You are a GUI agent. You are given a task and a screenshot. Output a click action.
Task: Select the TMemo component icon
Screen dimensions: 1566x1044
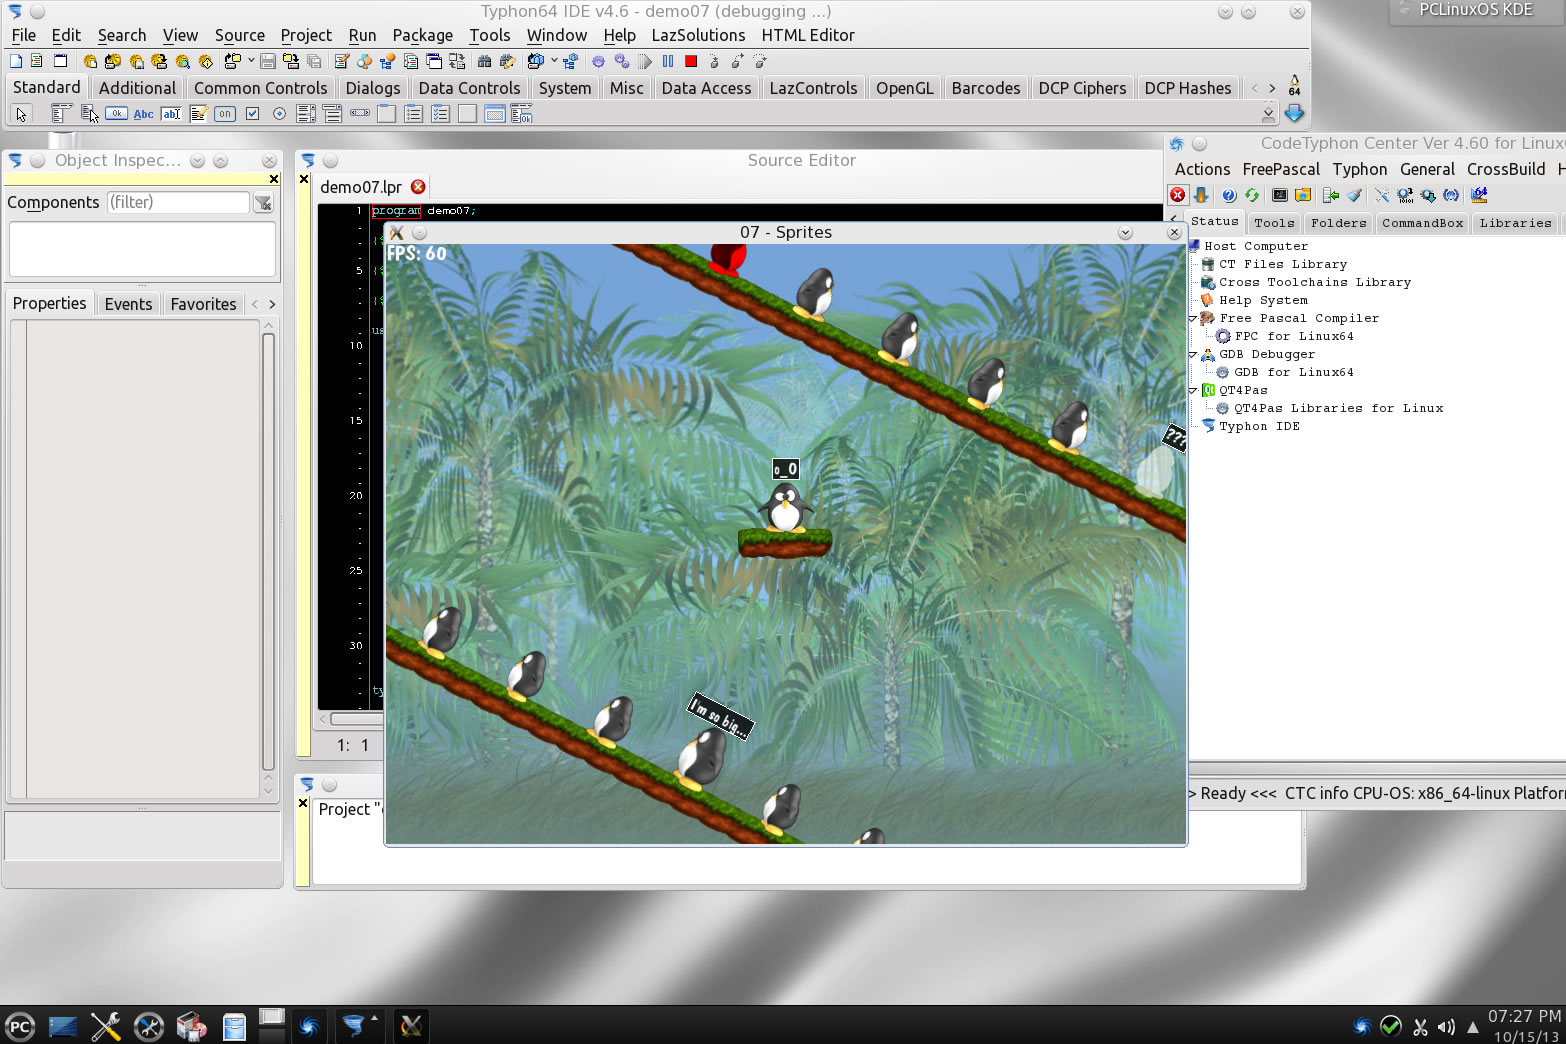pyautogui.click(x=198, y=114)
